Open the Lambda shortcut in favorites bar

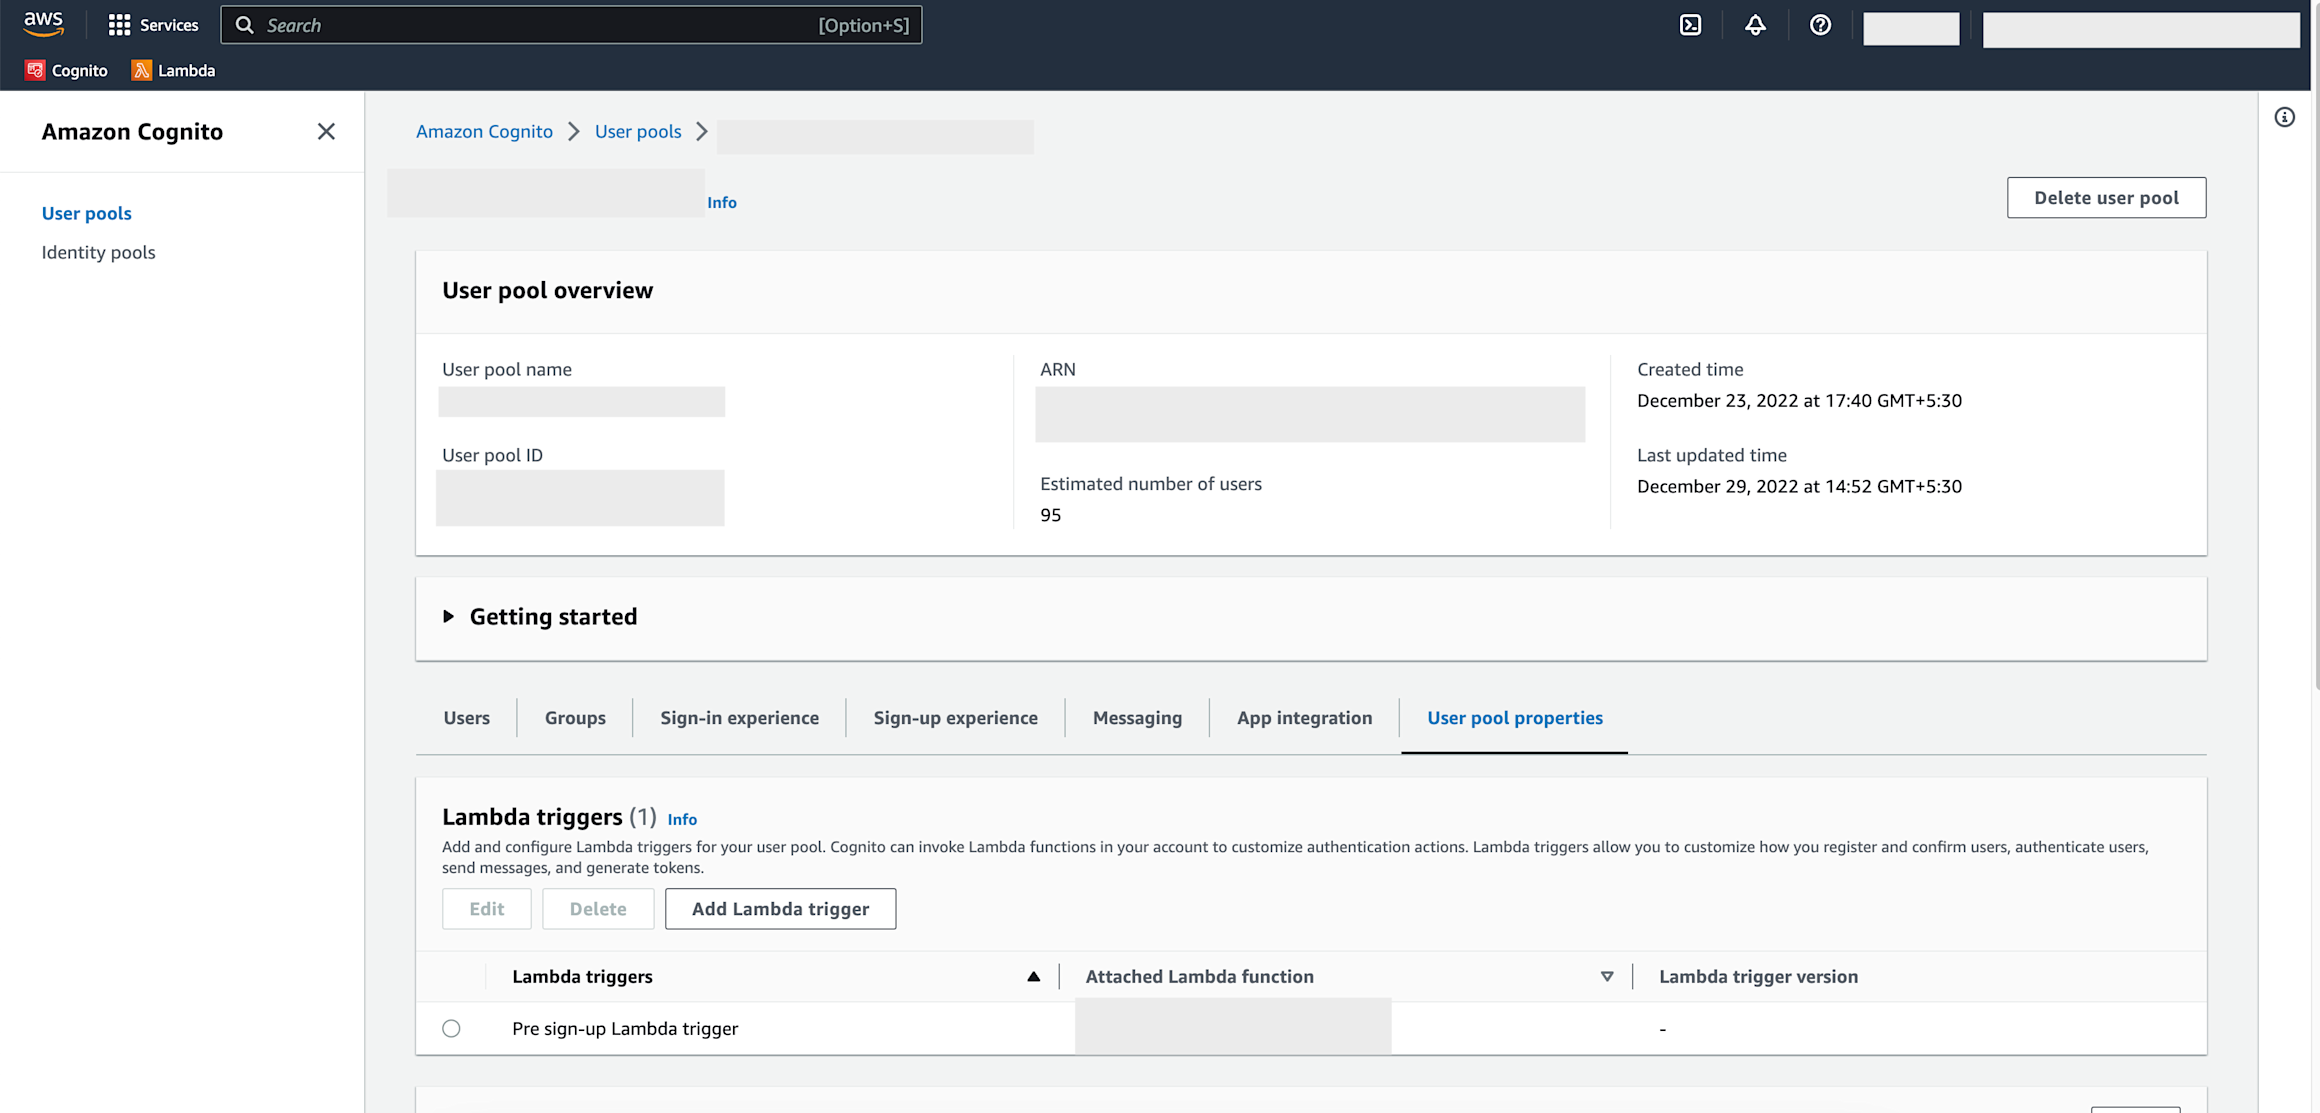pyautogui.click(x=173, y=70)
